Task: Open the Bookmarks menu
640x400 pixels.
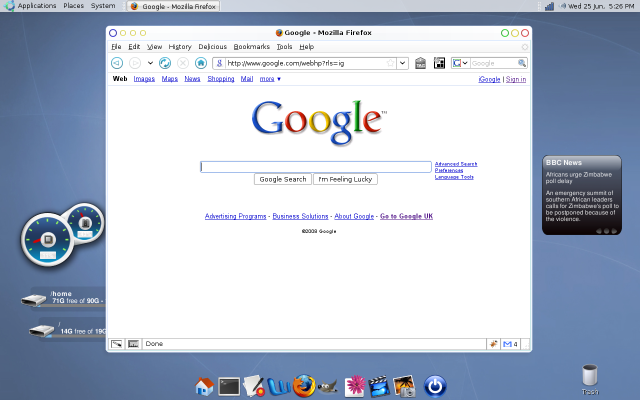Action: tap(252, 47)
